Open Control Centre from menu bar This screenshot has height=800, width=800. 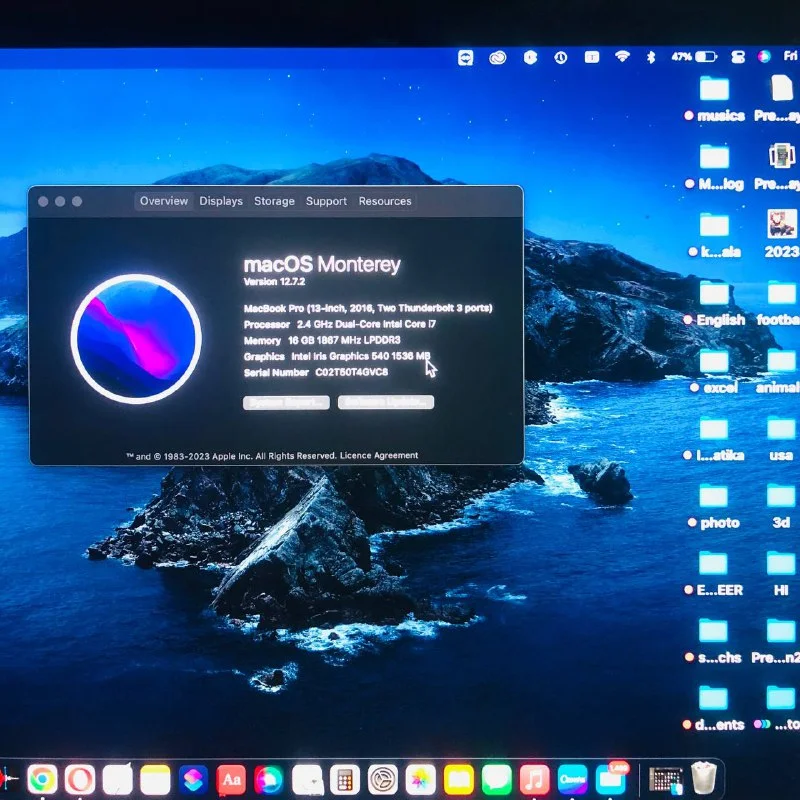pyautogui.click(x=738, y=57)
